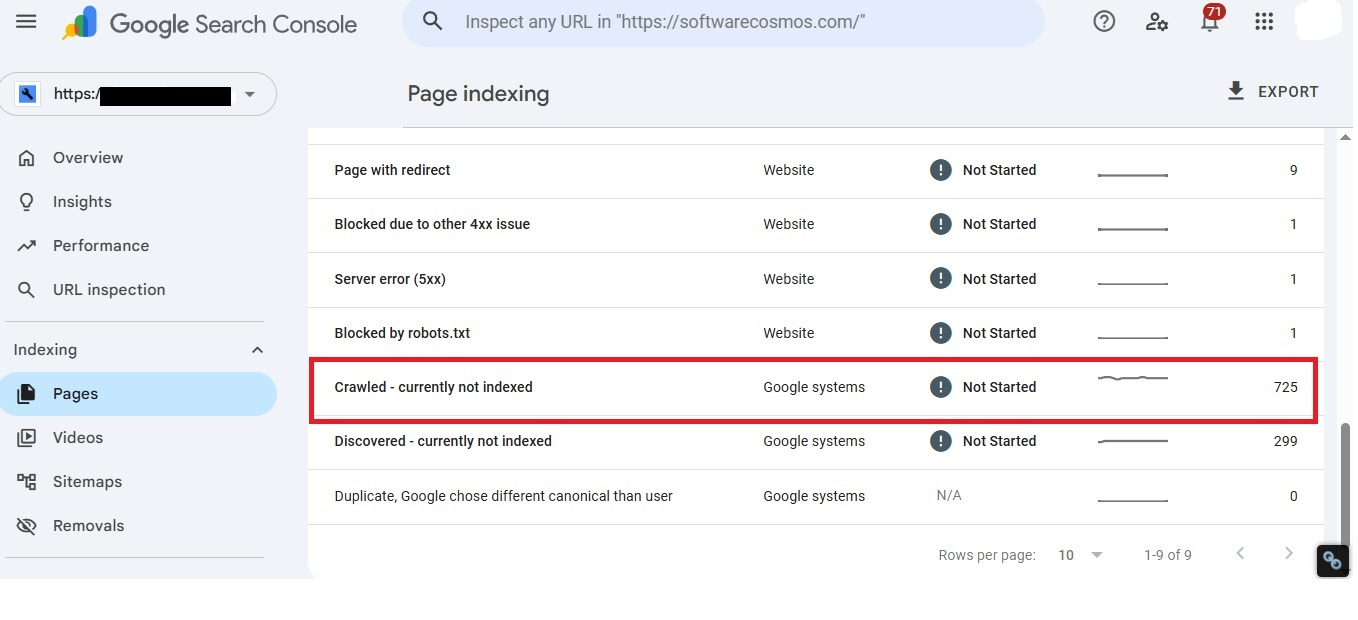
Task: Open Blocked by robots.txt row
Action: 815,333
